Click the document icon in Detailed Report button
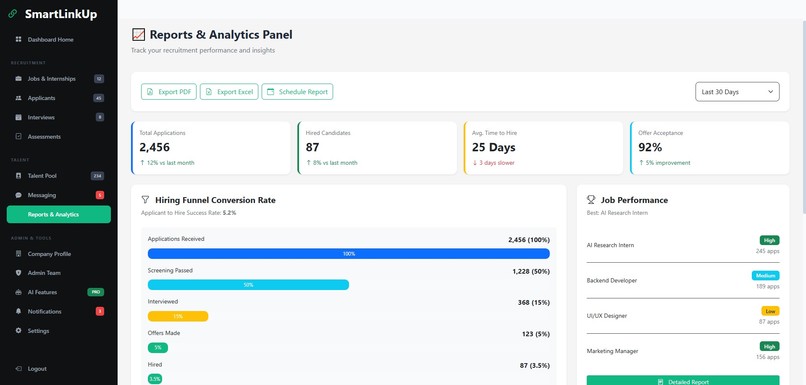The height and width of the screenshot is (385, 806). tap(661, 382)
